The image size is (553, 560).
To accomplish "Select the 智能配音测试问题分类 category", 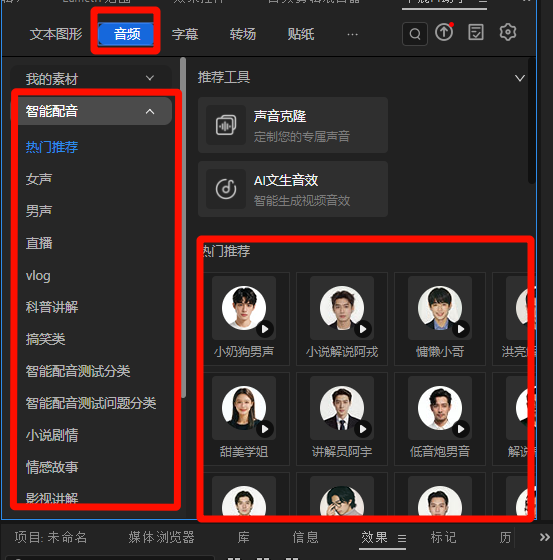I will 91,403.
